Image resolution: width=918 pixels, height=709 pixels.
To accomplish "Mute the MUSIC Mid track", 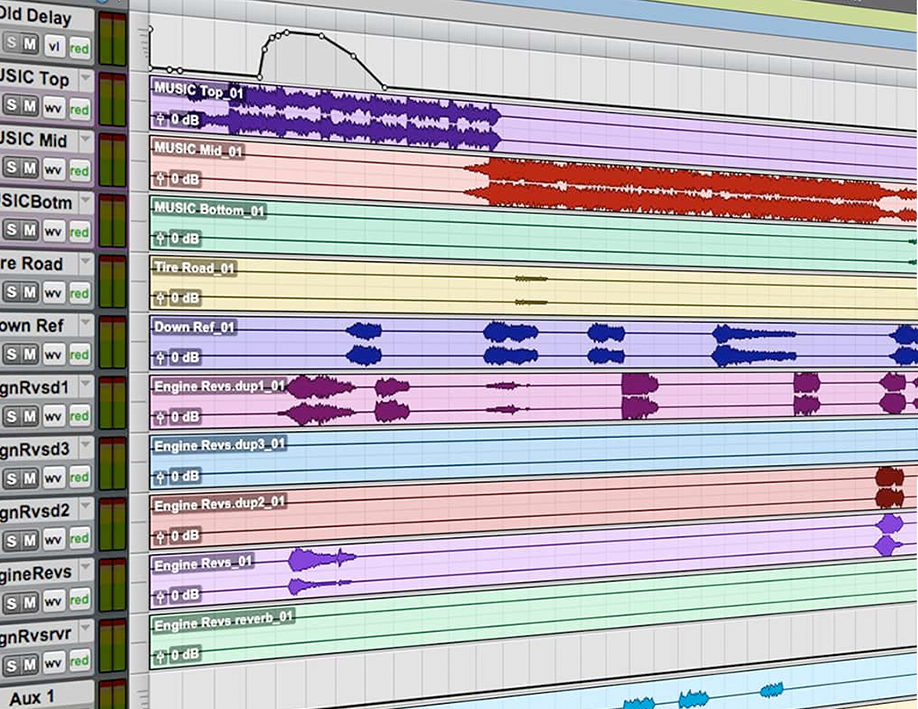I will (x=30, y=167).
